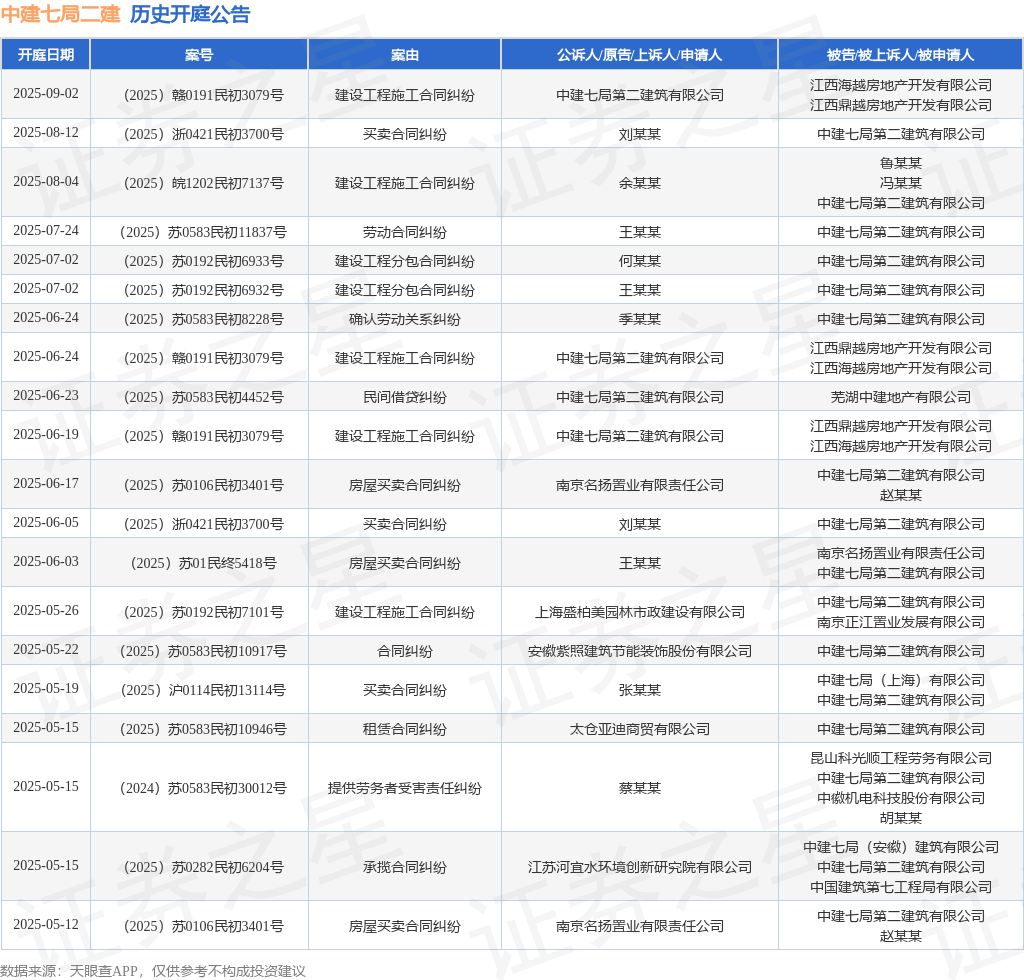Select case number 苏0282民初6204号
Viewport: 1024px width, 980px height.
(x=204, y=867)
